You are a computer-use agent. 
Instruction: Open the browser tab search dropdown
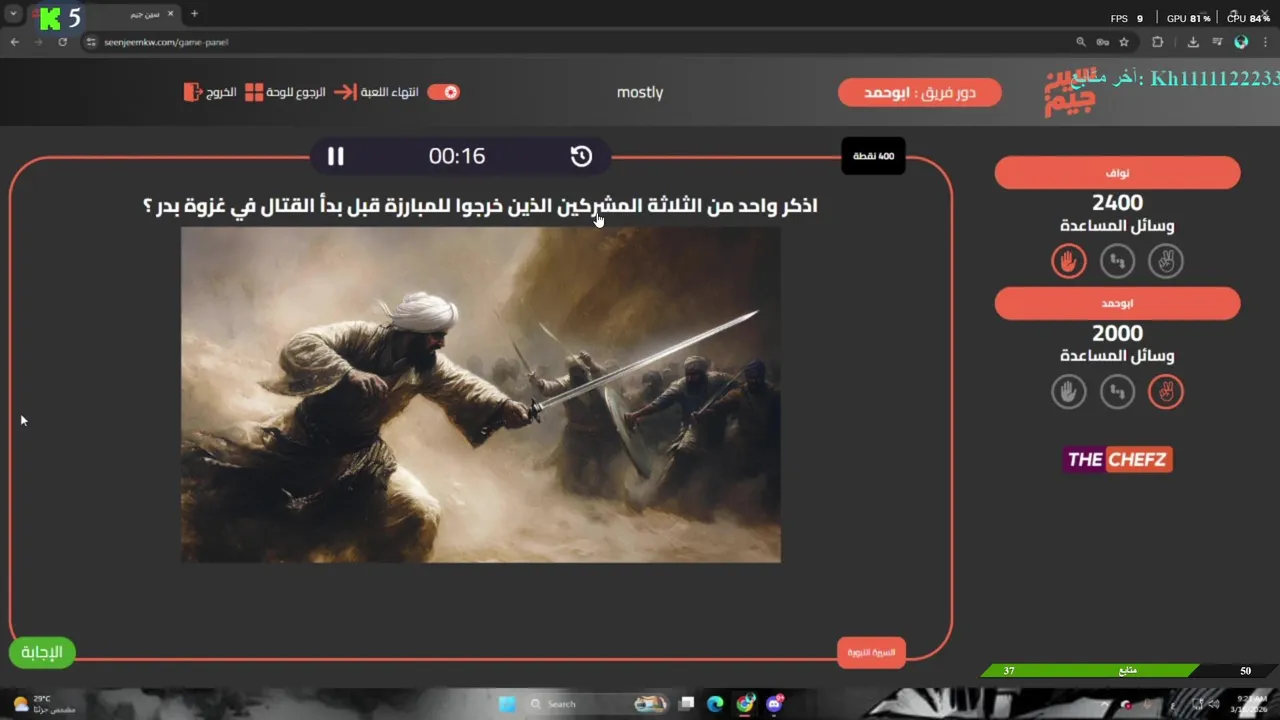(x=15, y=14)
